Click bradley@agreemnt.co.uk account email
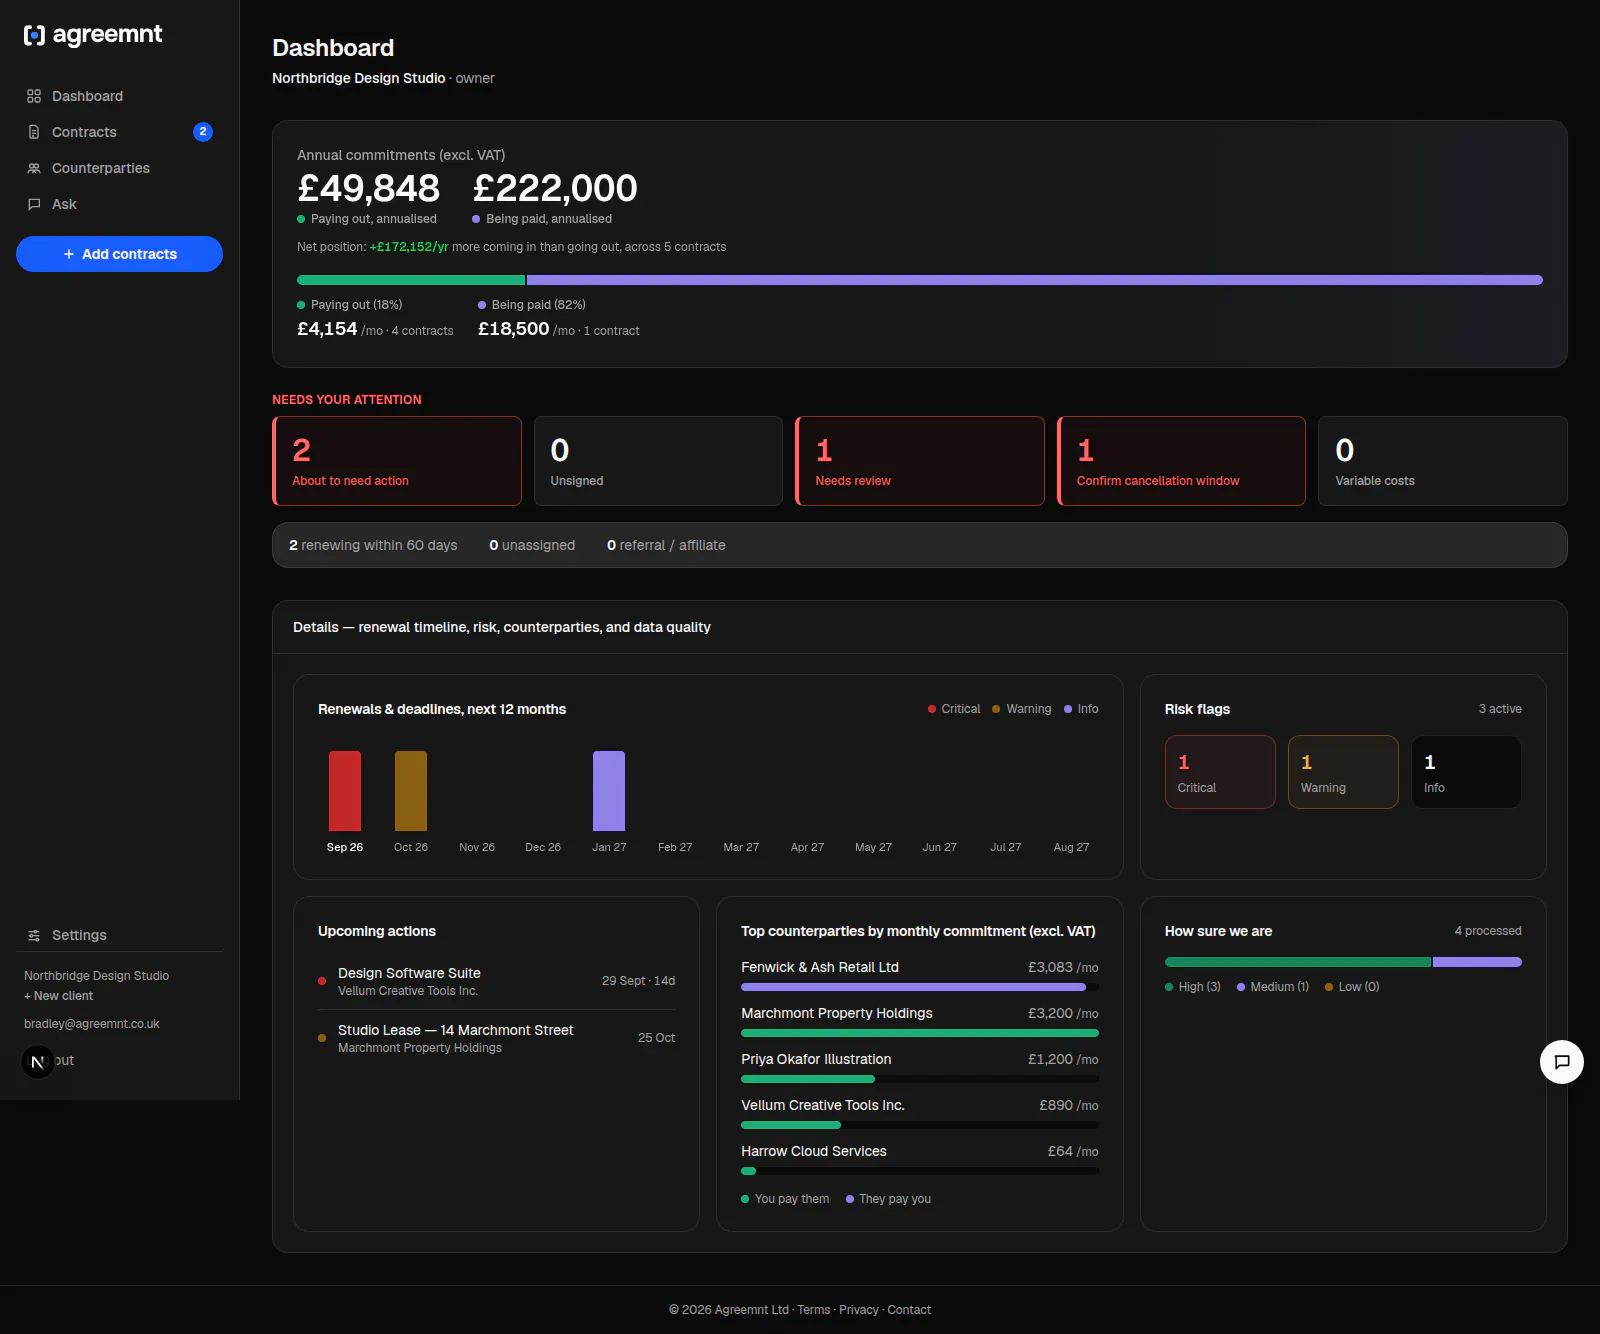Screen dimensions: 1600x1334 [x=92, y=1024]
